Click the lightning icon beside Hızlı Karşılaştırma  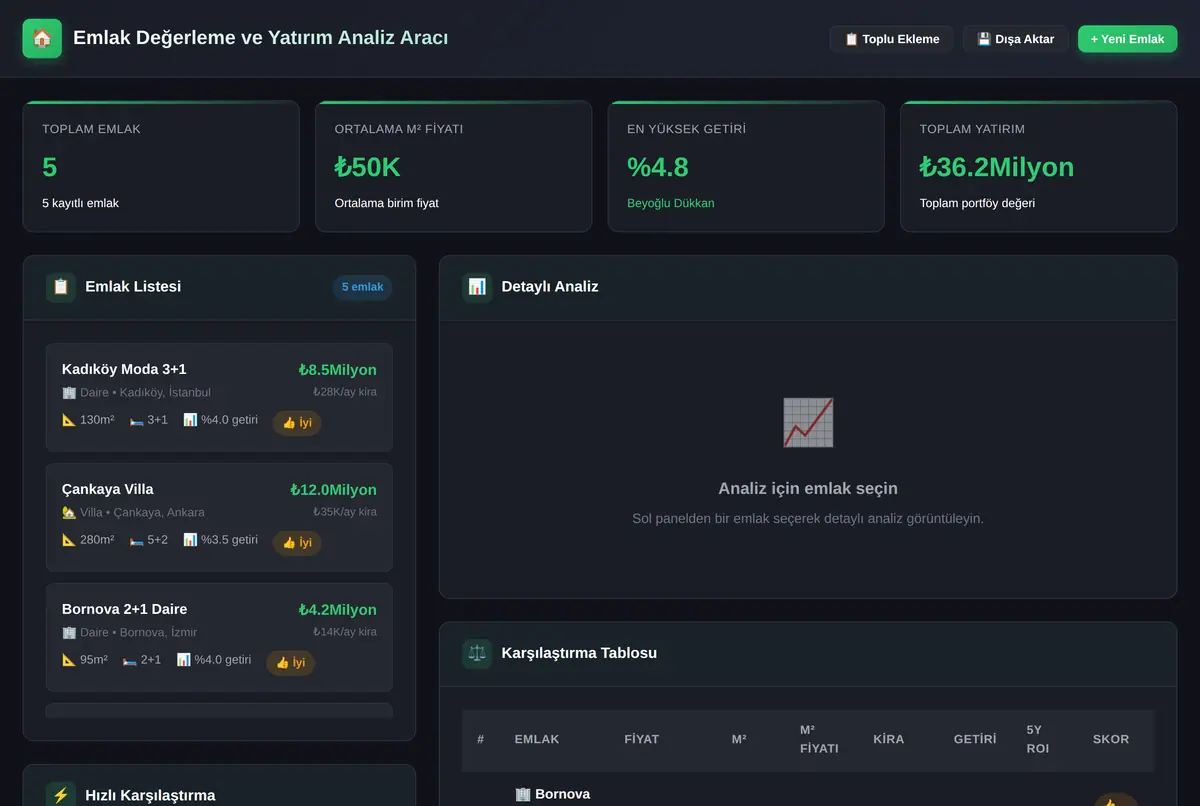(61, 796)
